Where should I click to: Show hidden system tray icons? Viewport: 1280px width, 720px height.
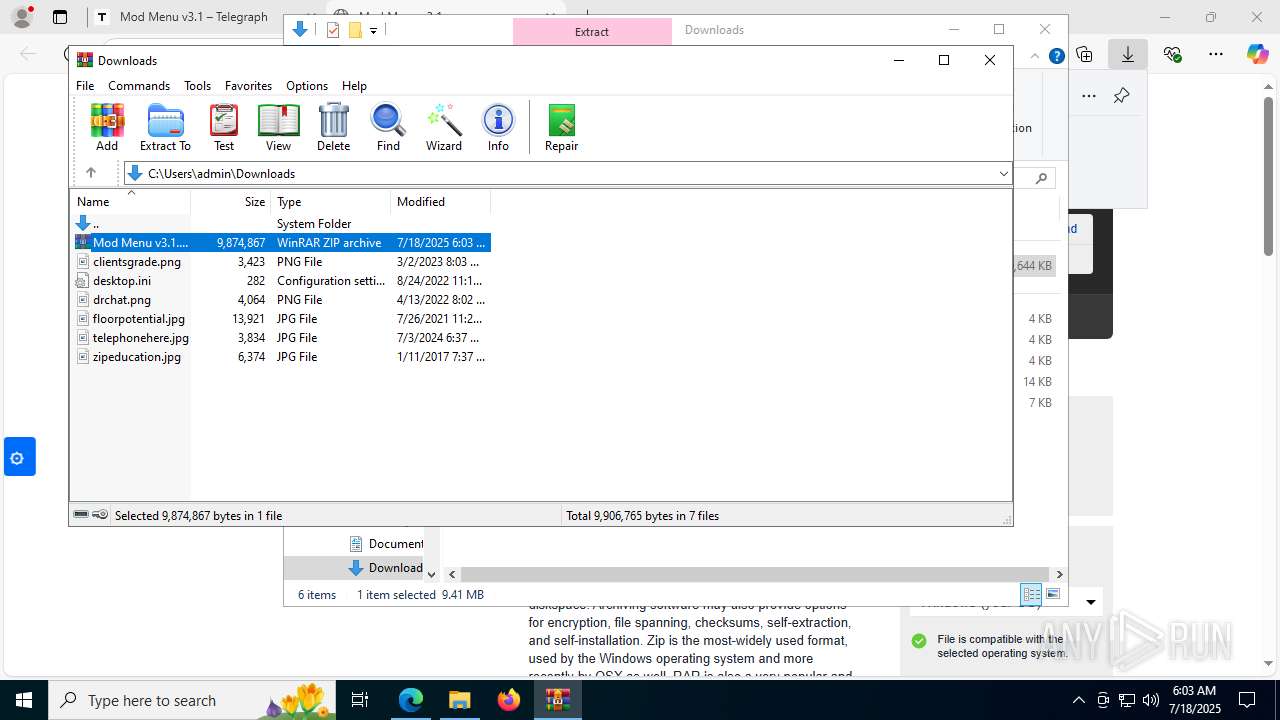point(1078,700)
